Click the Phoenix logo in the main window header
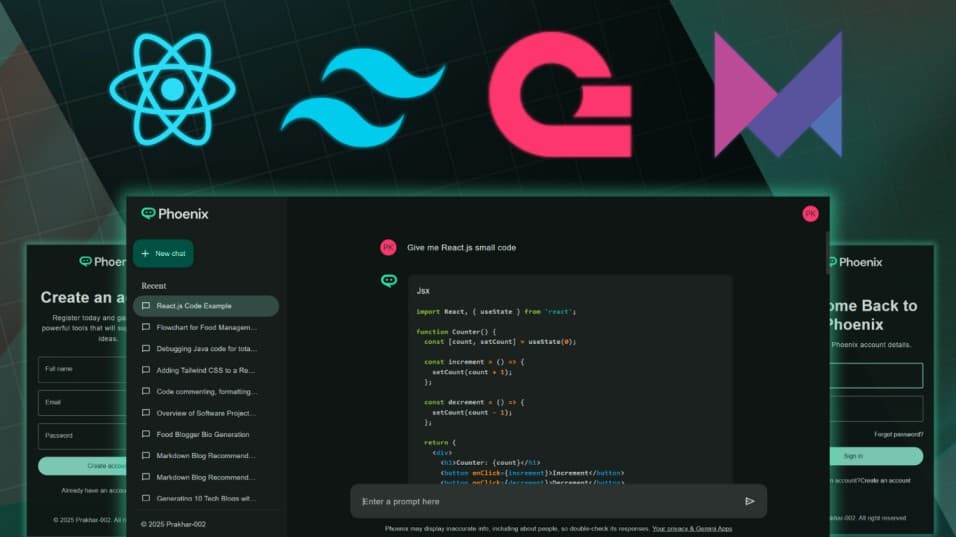Image resolution: width=956 pixels, height=537 pixels. click(175, 214)
